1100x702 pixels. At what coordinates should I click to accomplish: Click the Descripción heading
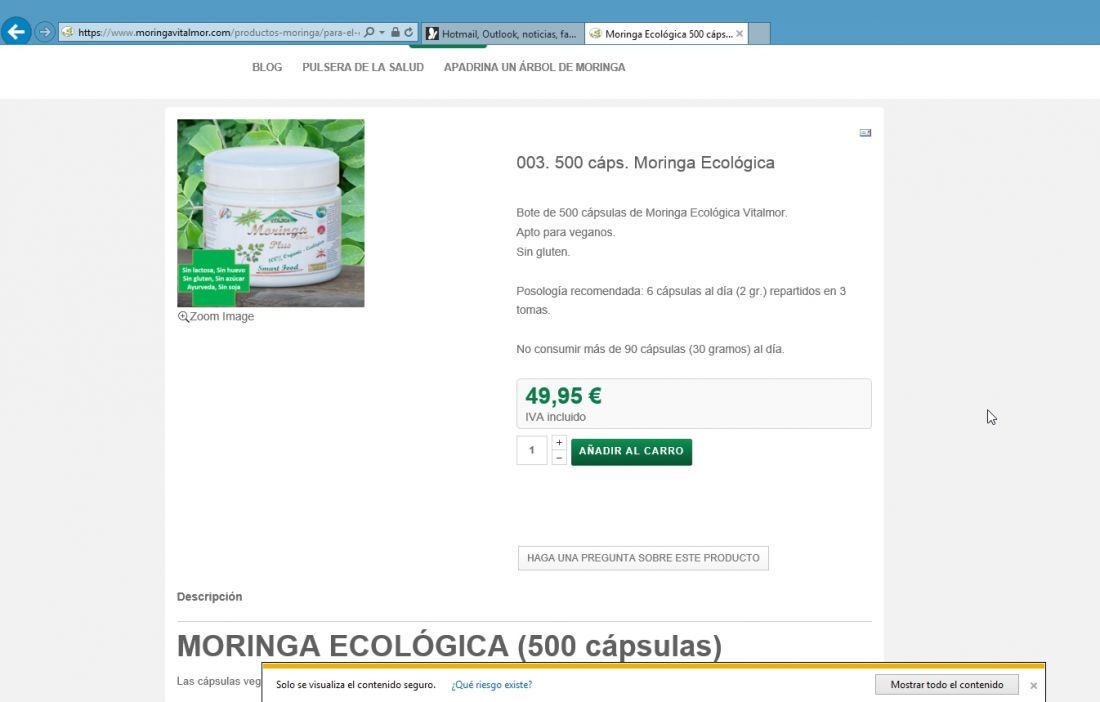(209, 597)
